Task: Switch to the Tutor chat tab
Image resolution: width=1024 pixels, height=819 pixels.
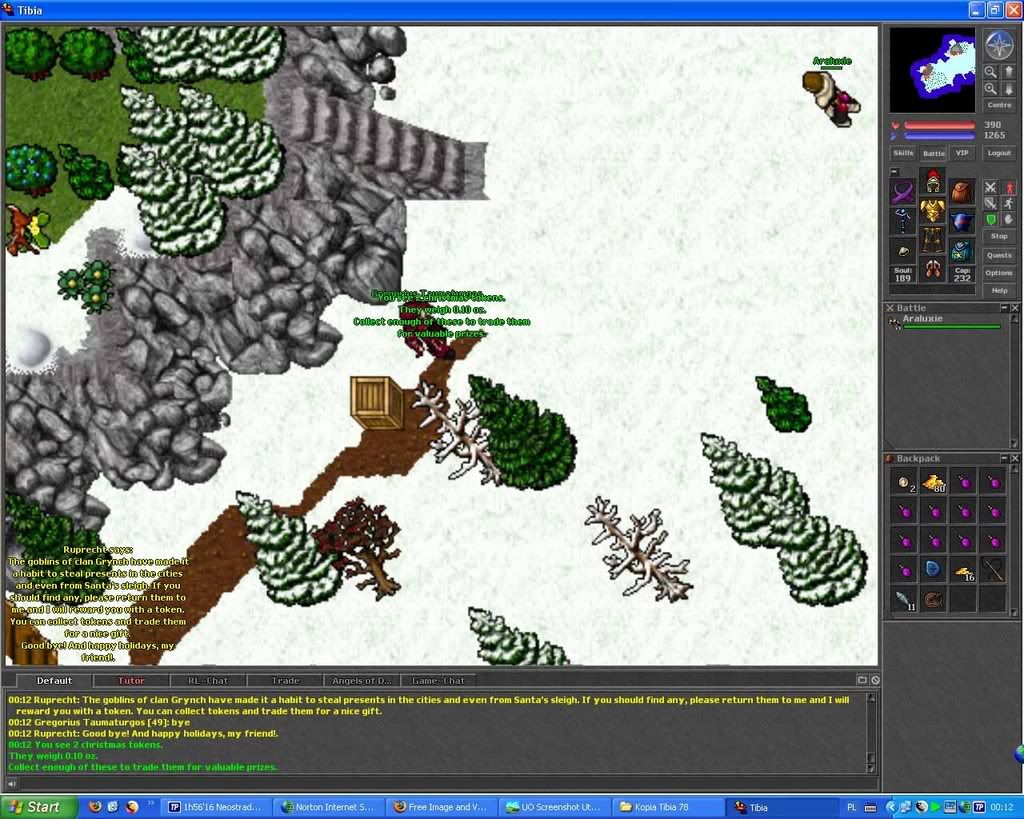Action: pyautogui.click(x=131, y=681)
